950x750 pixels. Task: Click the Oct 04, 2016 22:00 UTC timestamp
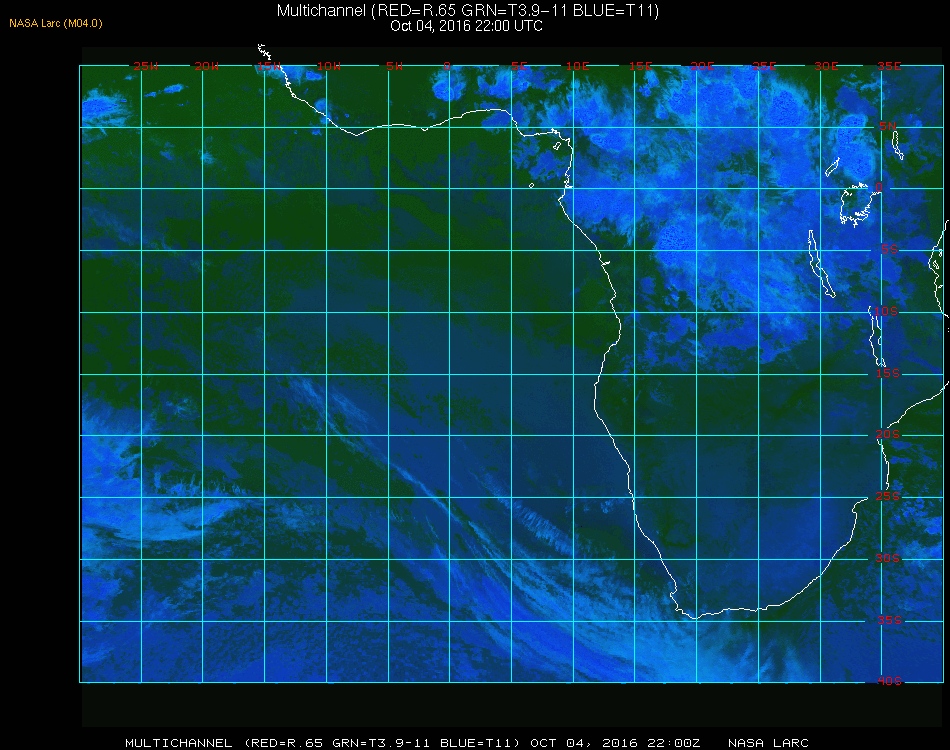467,26
